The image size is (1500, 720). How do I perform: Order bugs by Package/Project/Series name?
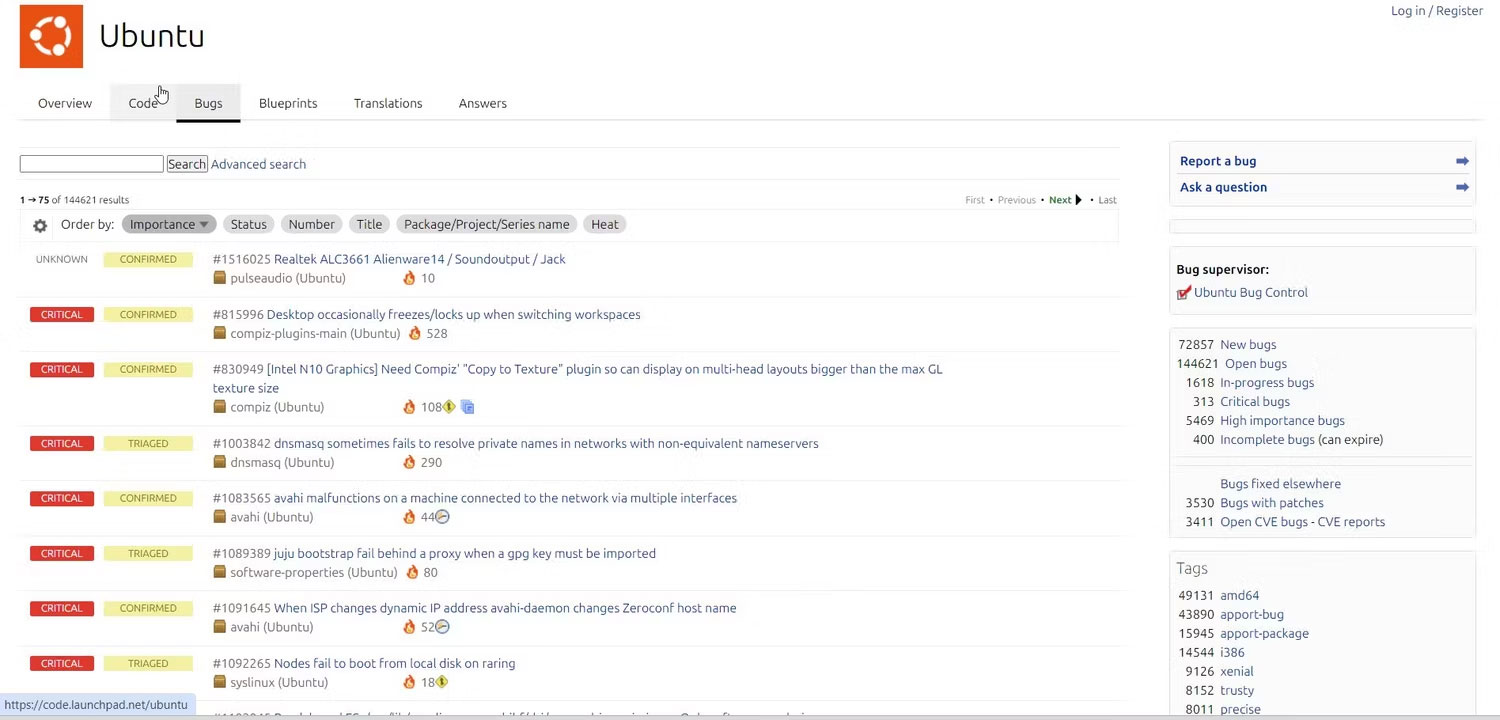[487, 224]
